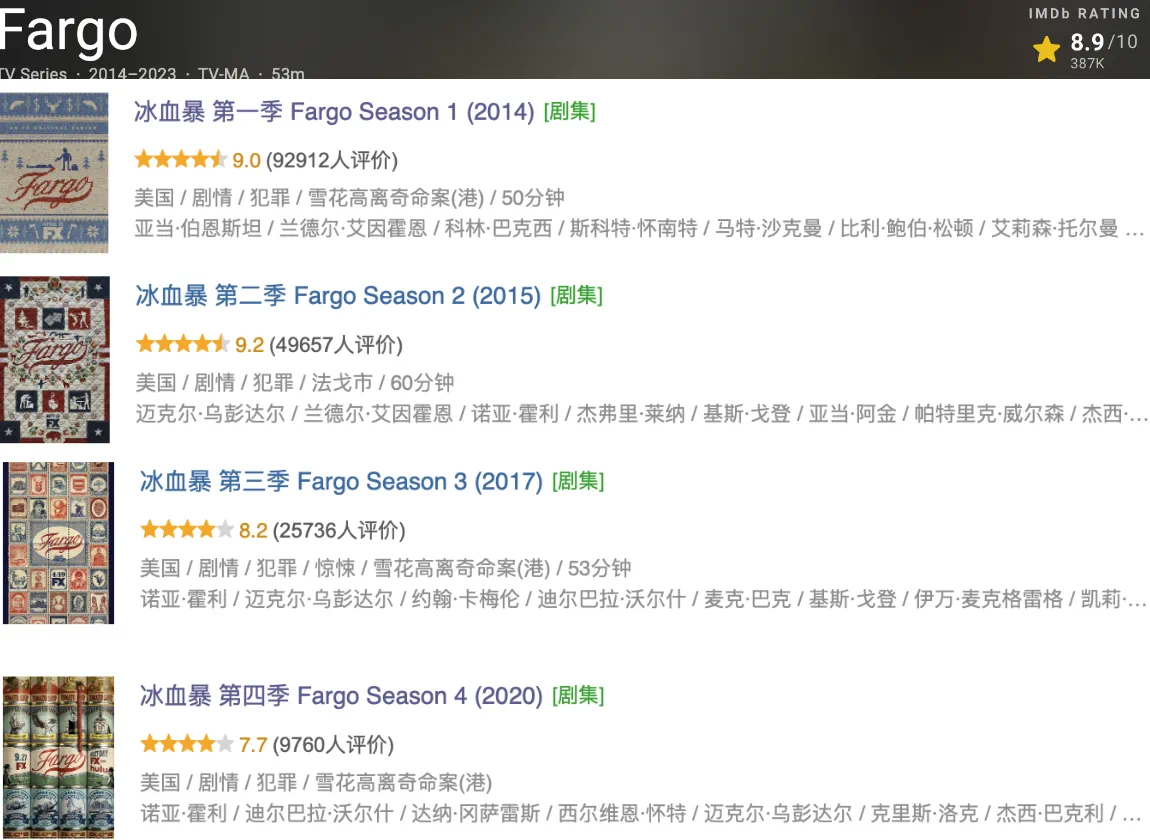Click Season 2 info line ending 60分钟
This screenshot has width=1150, height=840.
(x=295, y=382)
